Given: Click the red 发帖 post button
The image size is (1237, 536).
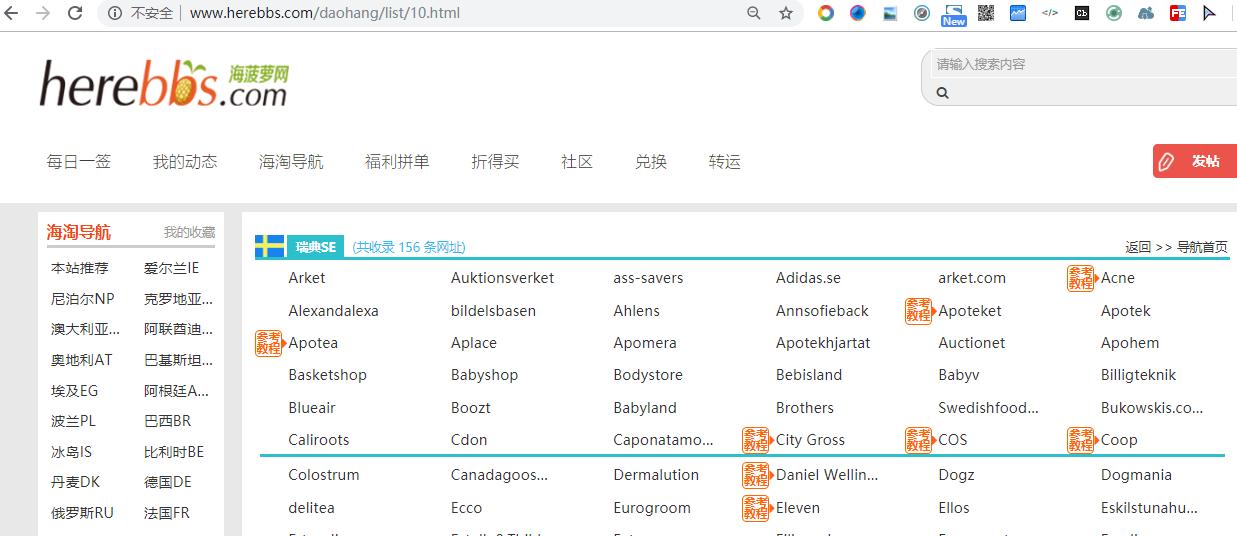Looking at the screenshot, I should (1195, 161).
